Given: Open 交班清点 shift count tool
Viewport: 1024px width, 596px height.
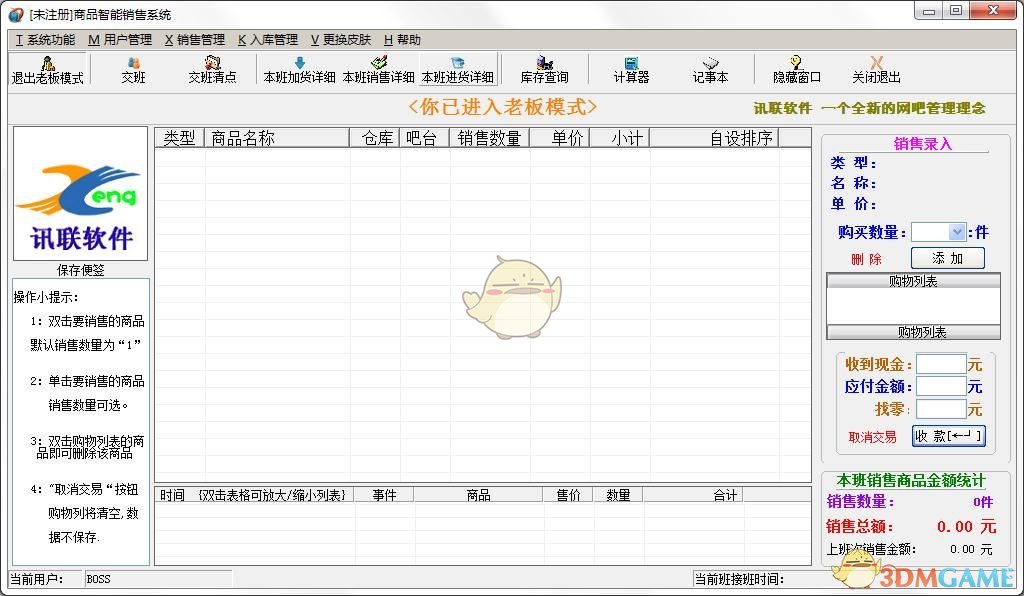Looking at the screenshot, I should coord(212,70).
